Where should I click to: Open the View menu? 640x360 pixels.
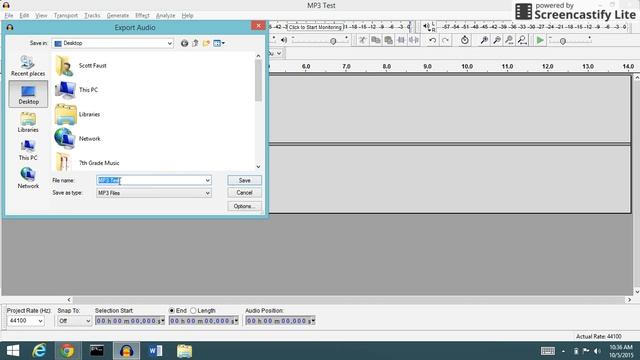pos(41,16)
